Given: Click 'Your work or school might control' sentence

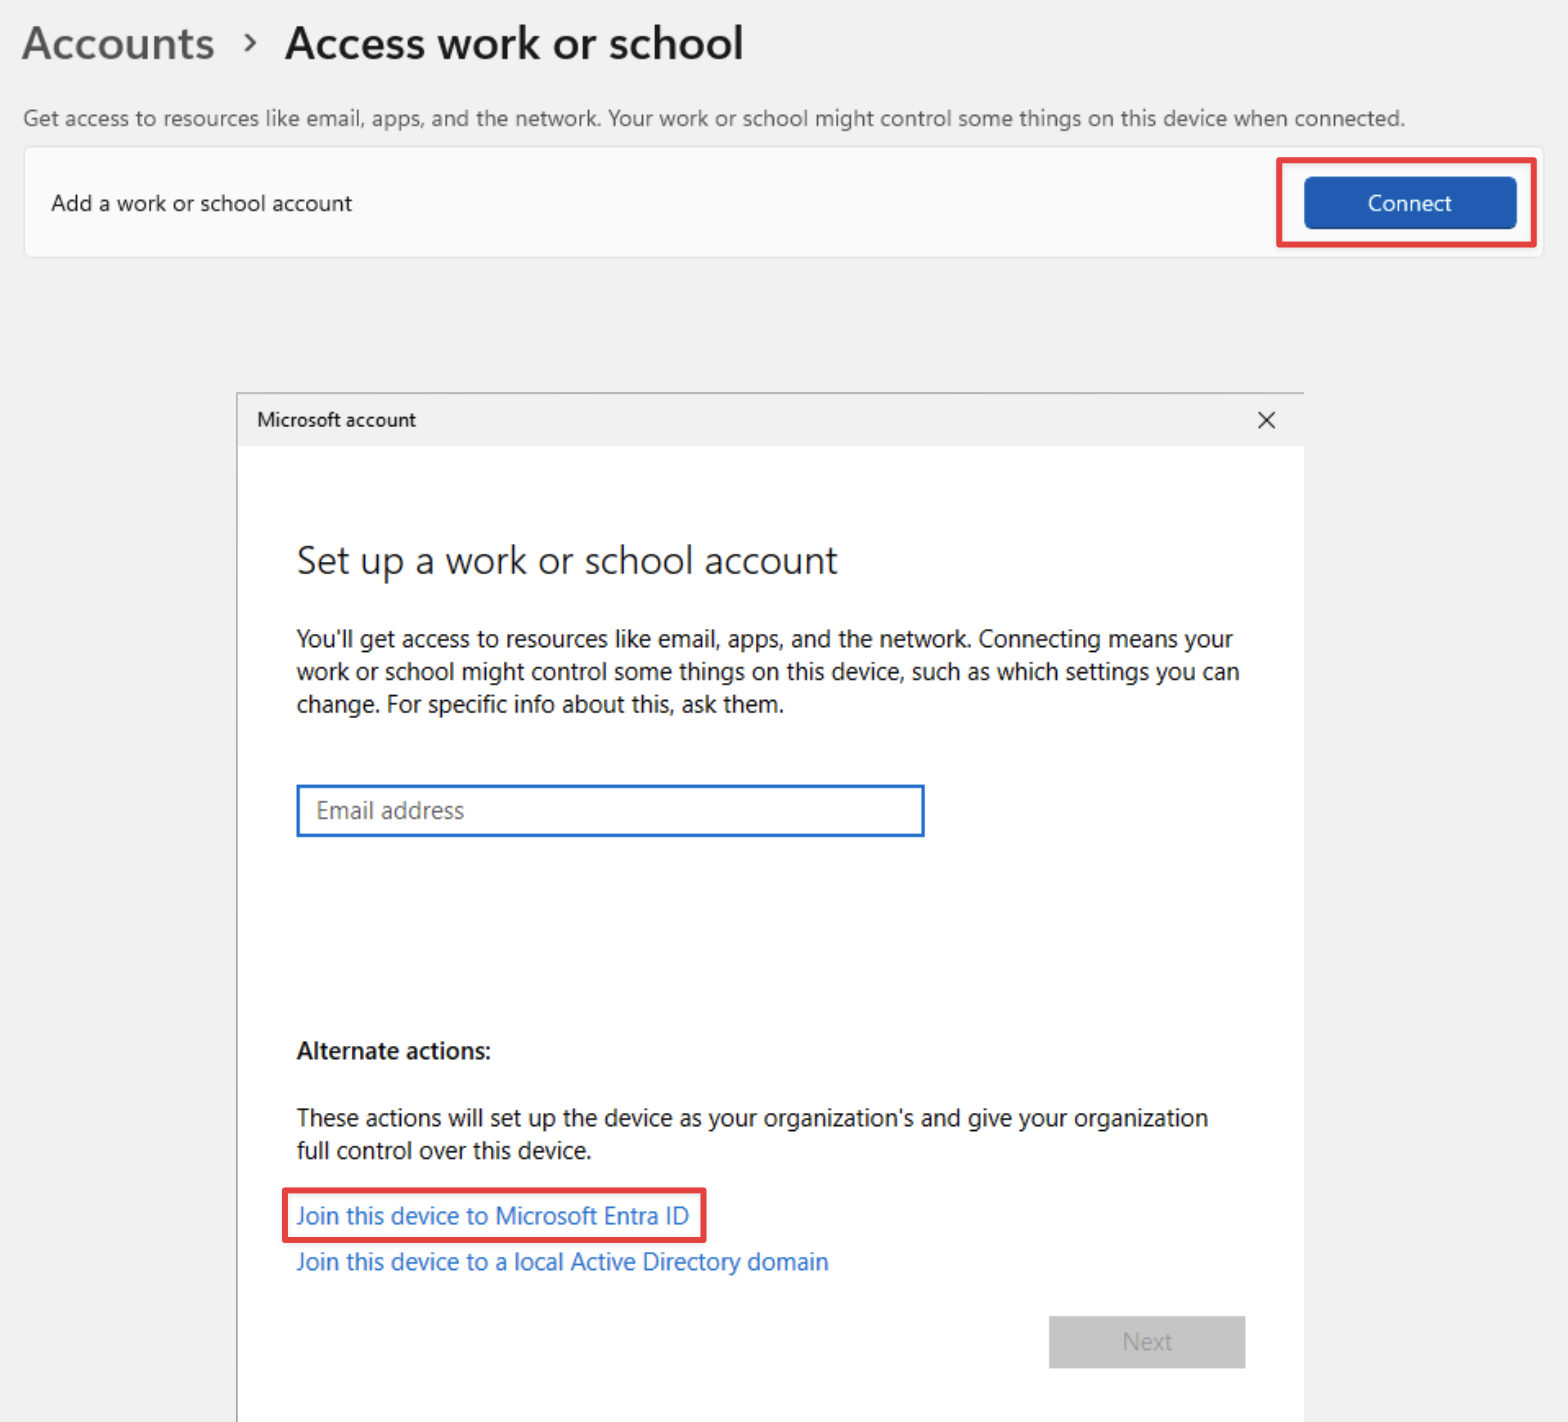Looking at the screenshot, I should pyautogui.click(x=1005, y=119).
